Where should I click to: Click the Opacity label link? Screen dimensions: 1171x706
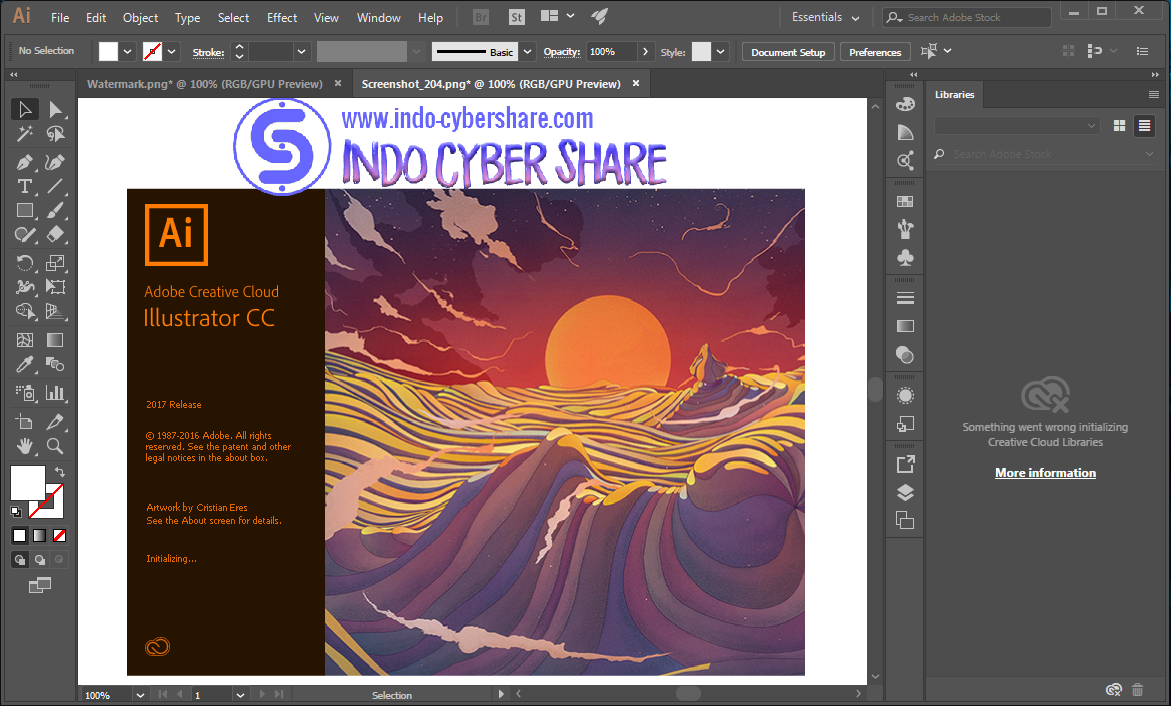pos(562,52)
